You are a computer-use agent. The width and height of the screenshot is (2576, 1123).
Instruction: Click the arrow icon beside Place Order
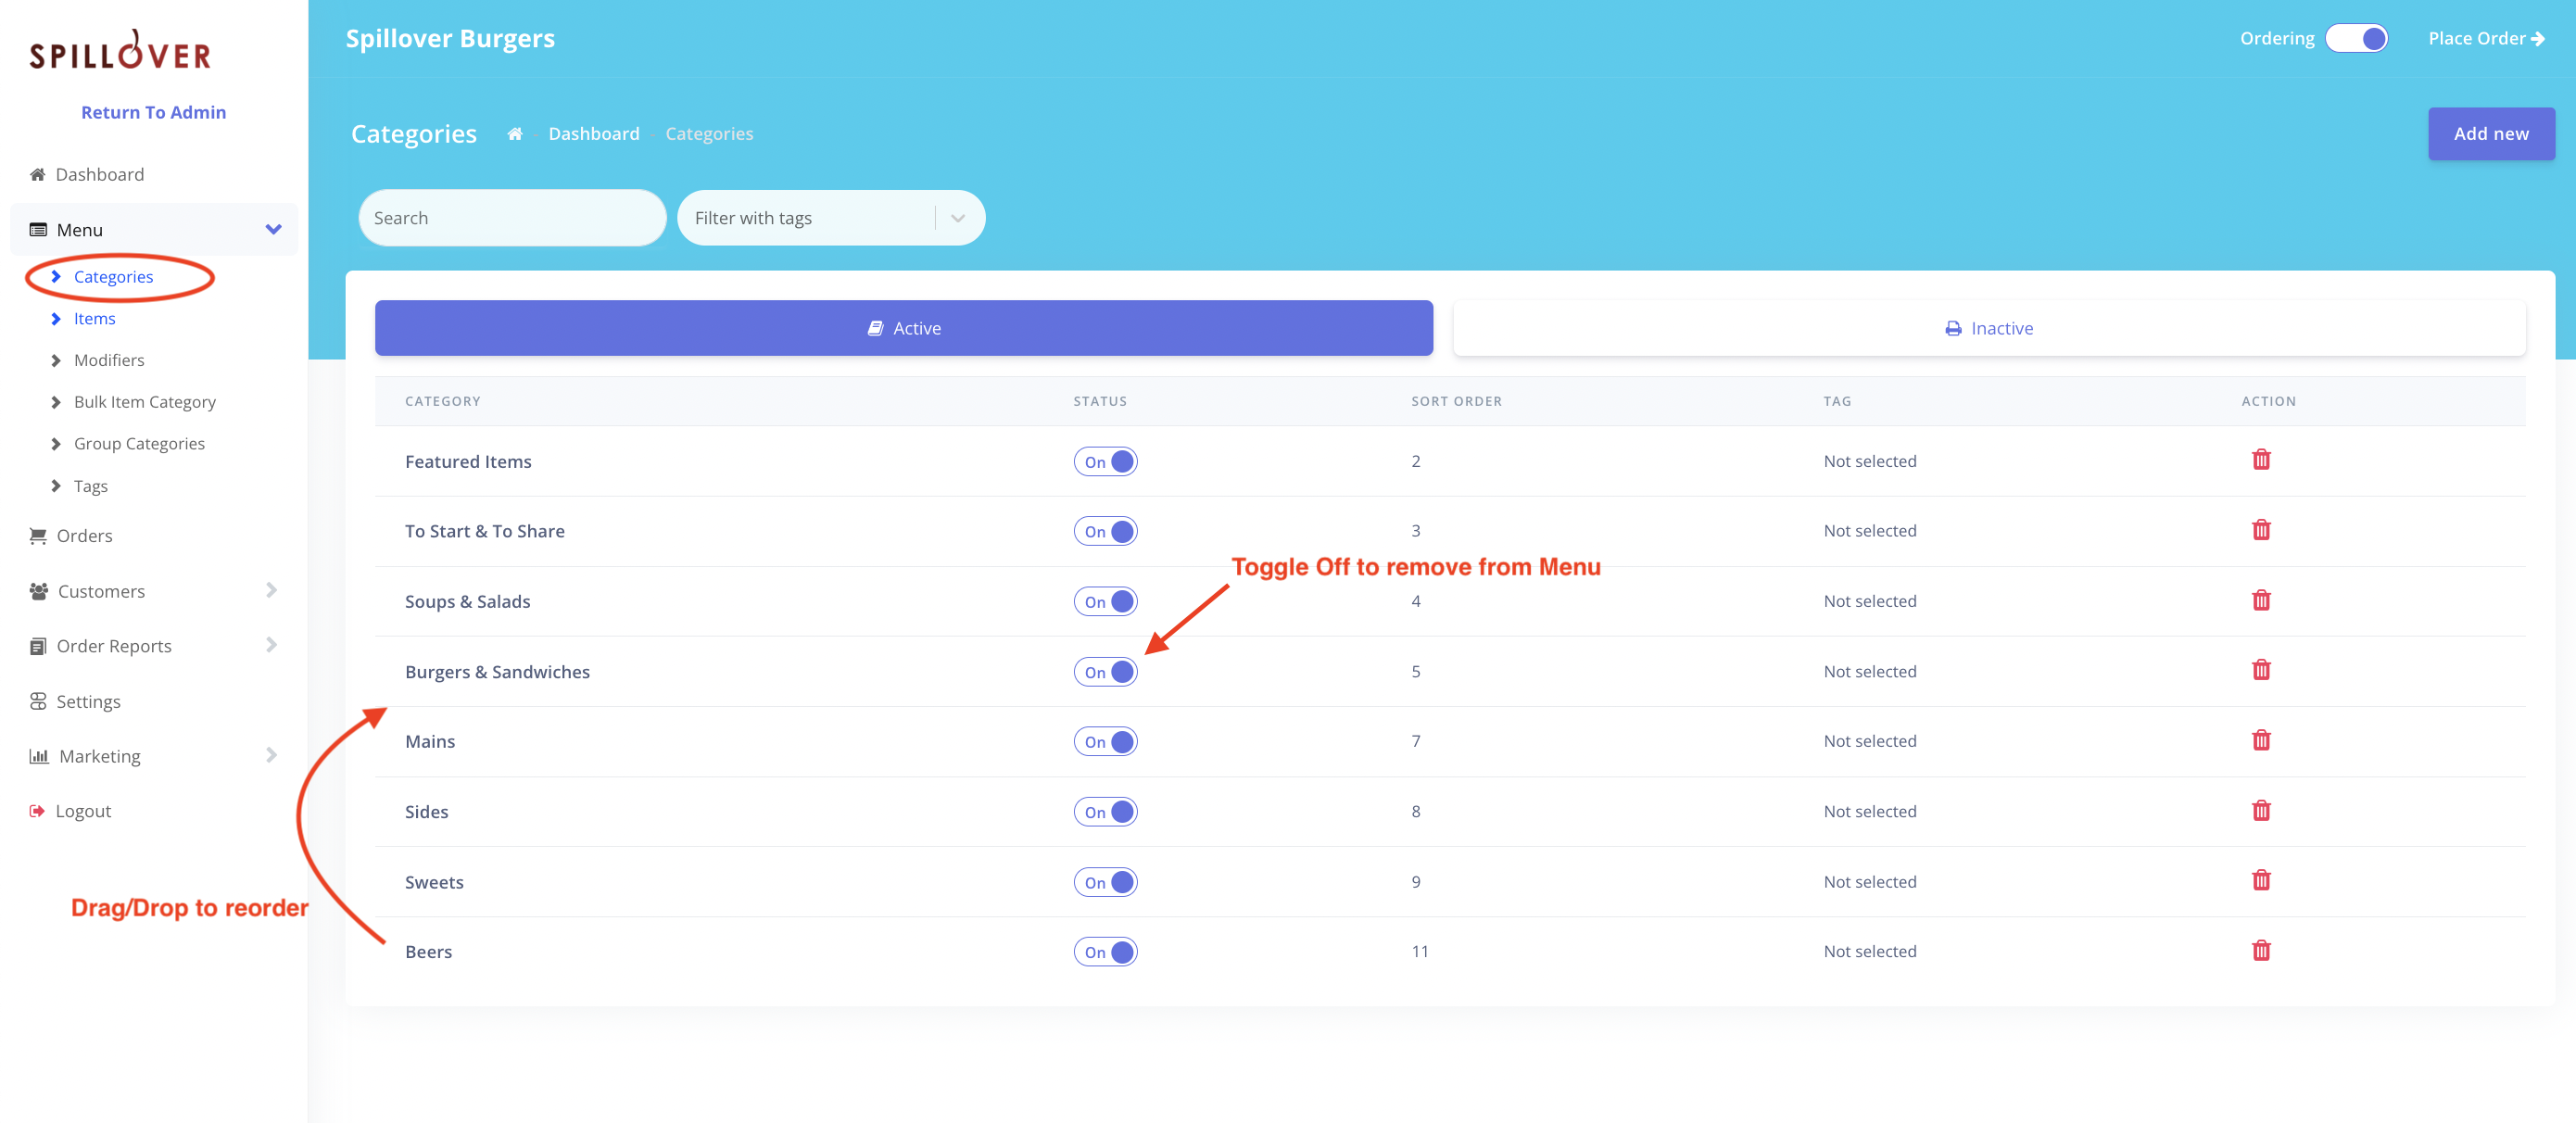click(2537, 39)
